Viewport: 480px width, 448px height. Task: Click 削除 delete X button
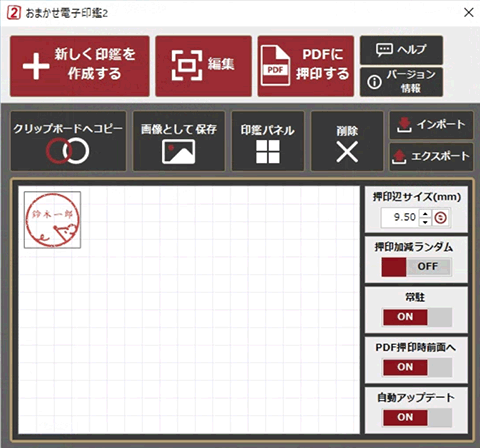pos(347,141)
